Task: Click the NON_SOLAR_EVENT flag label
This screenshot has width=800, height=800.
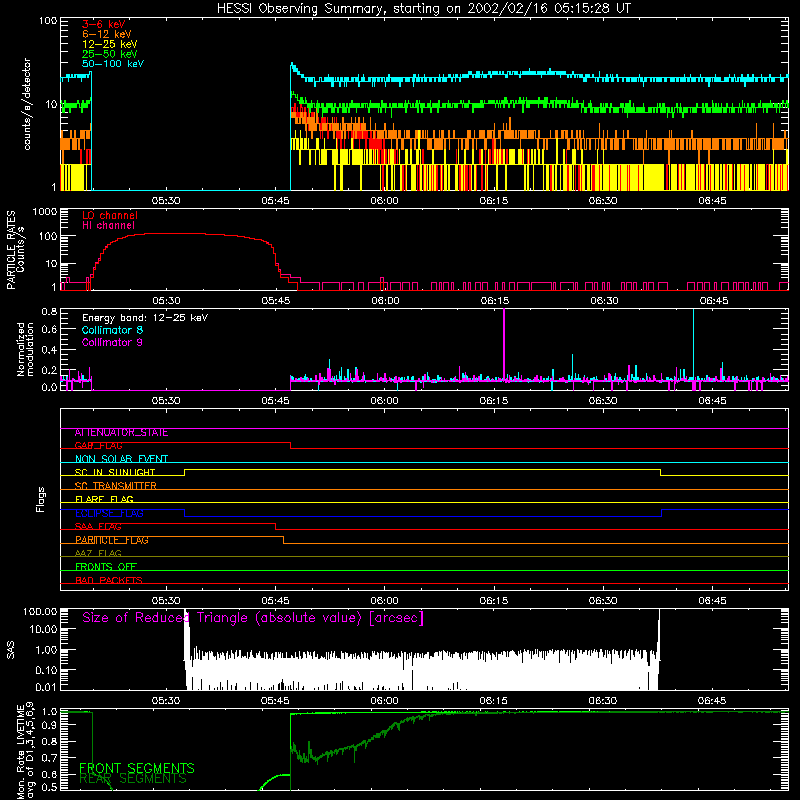Action: pyautogui.click(x=121, y=459)
